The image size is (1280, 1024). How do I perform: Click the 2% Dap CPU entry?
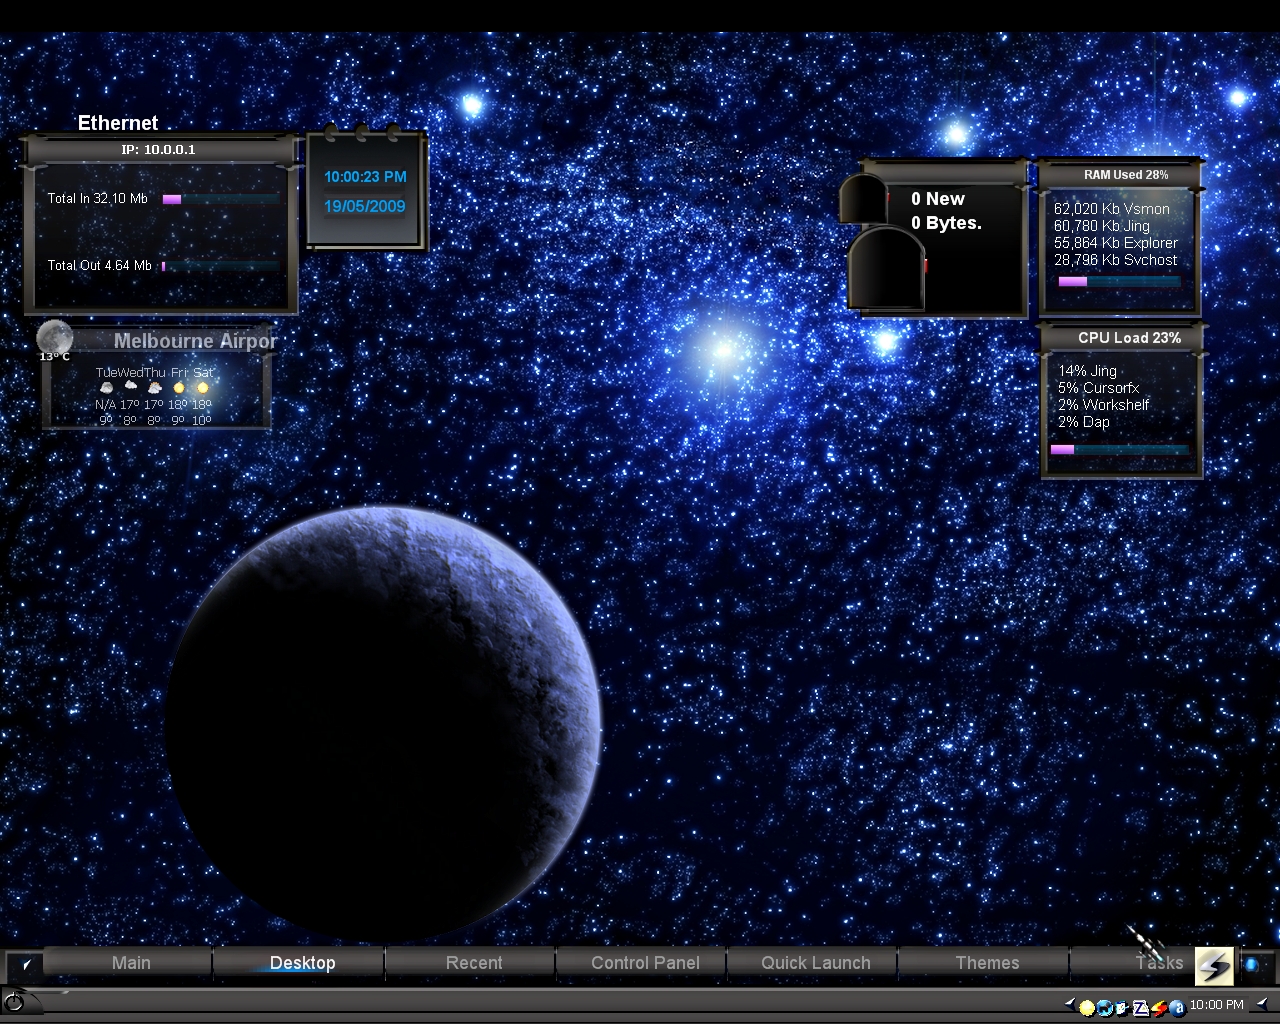click(1084, 422)
